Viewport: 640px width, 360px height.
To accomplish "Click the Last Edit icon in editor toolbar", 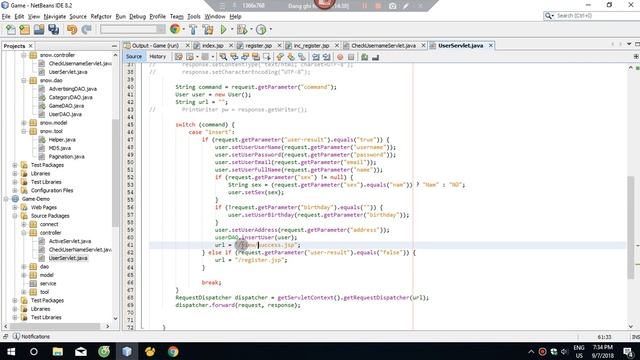I will [x=178, y=57].
